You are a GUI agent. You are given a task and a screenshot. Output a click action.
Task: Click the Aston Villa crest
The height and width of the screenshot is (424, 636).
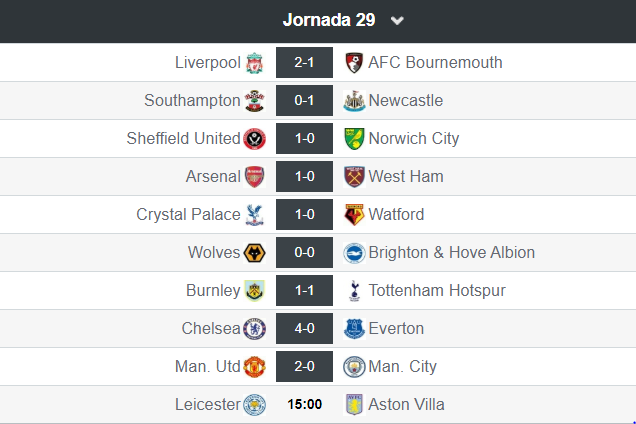[x=352, y=405]
